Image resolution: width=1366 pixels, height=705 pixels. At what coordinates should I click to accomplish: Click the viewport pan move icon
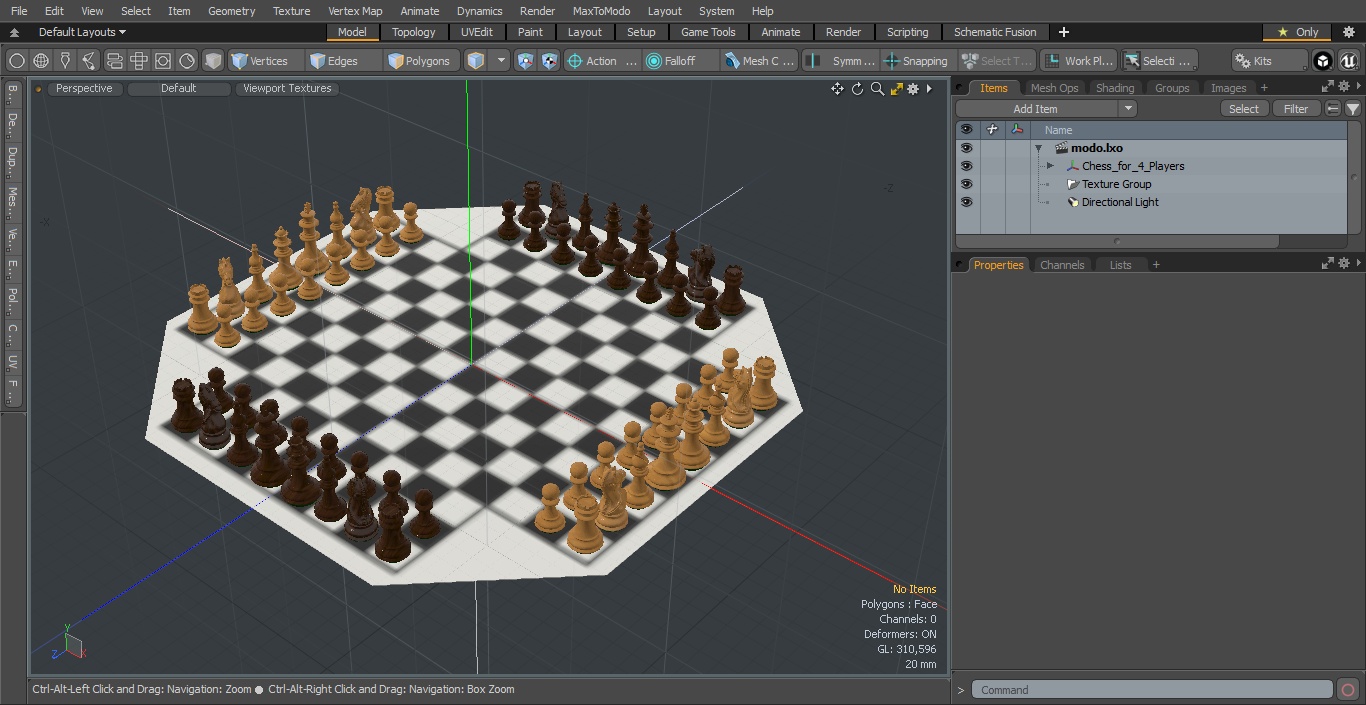(x=837, y=89)
